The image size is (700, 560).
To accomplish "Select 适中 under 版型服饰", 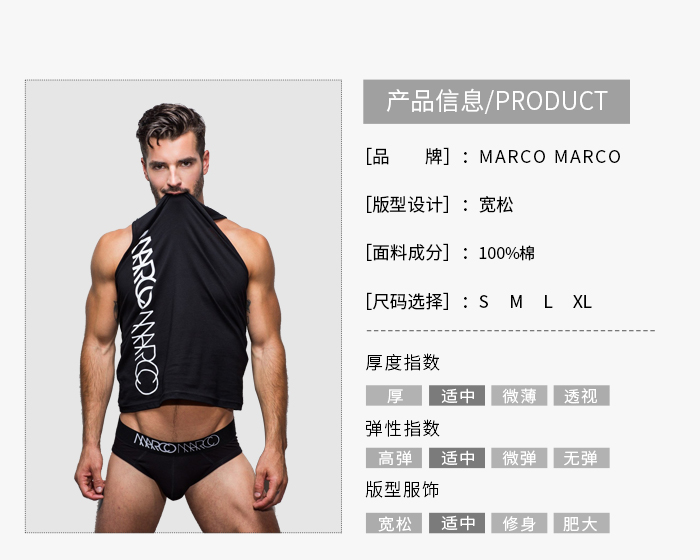I will 457,523.
